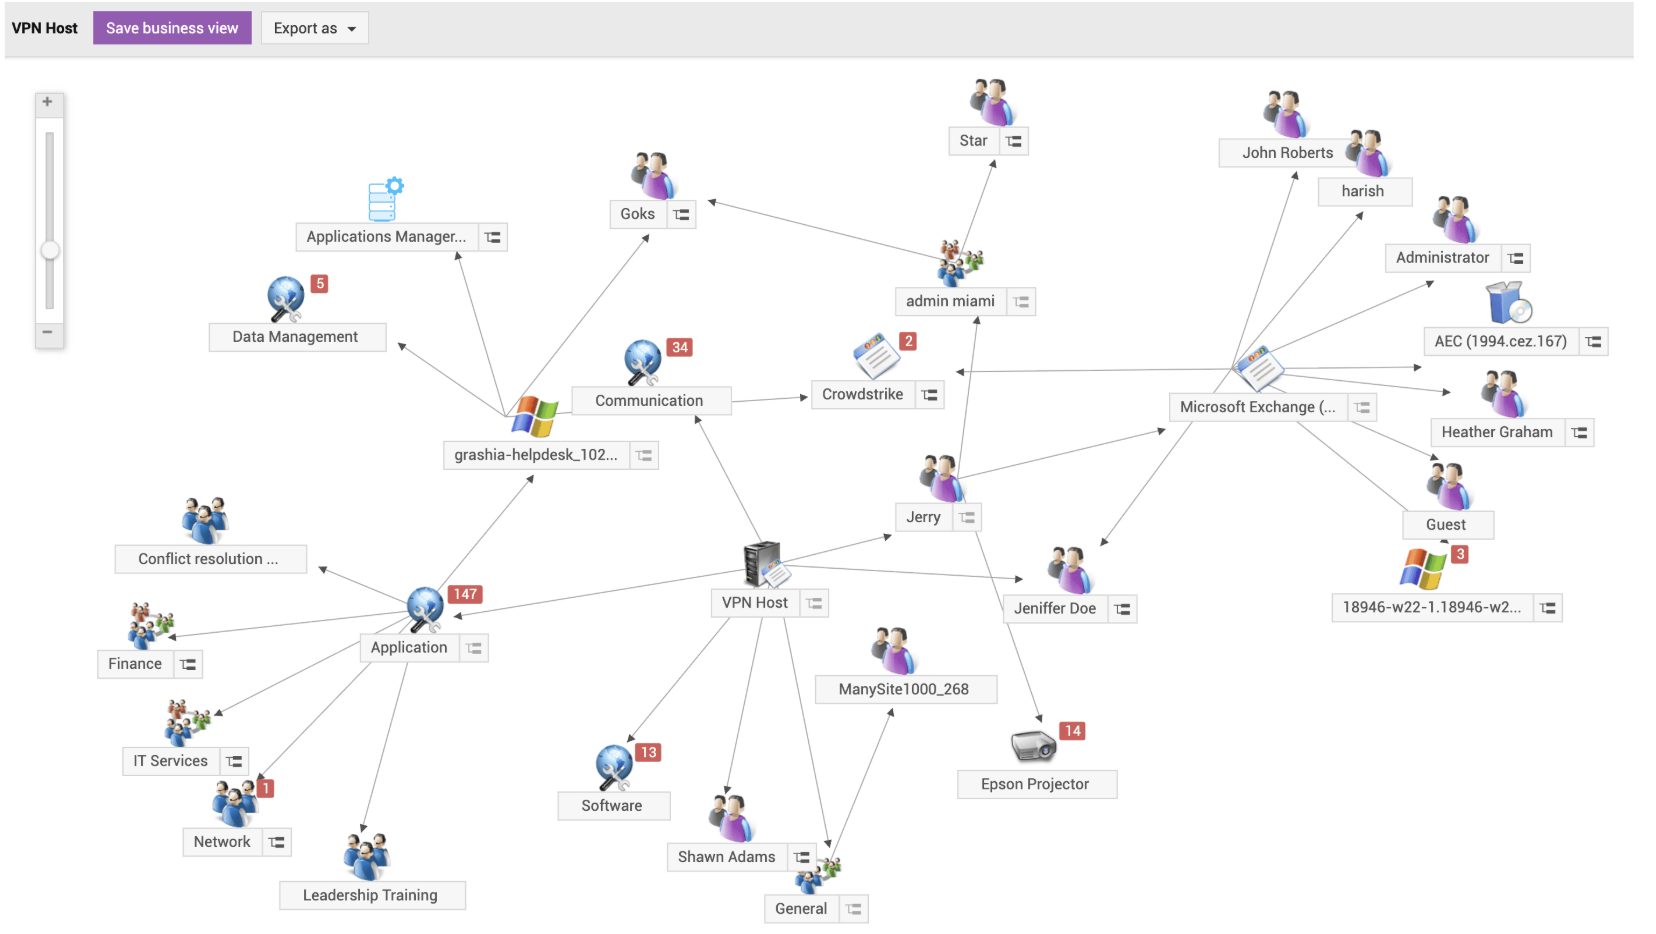Select the Software globe wrench icon
The width and height of the screenshot is (1656, 934).
coord(614,767)
